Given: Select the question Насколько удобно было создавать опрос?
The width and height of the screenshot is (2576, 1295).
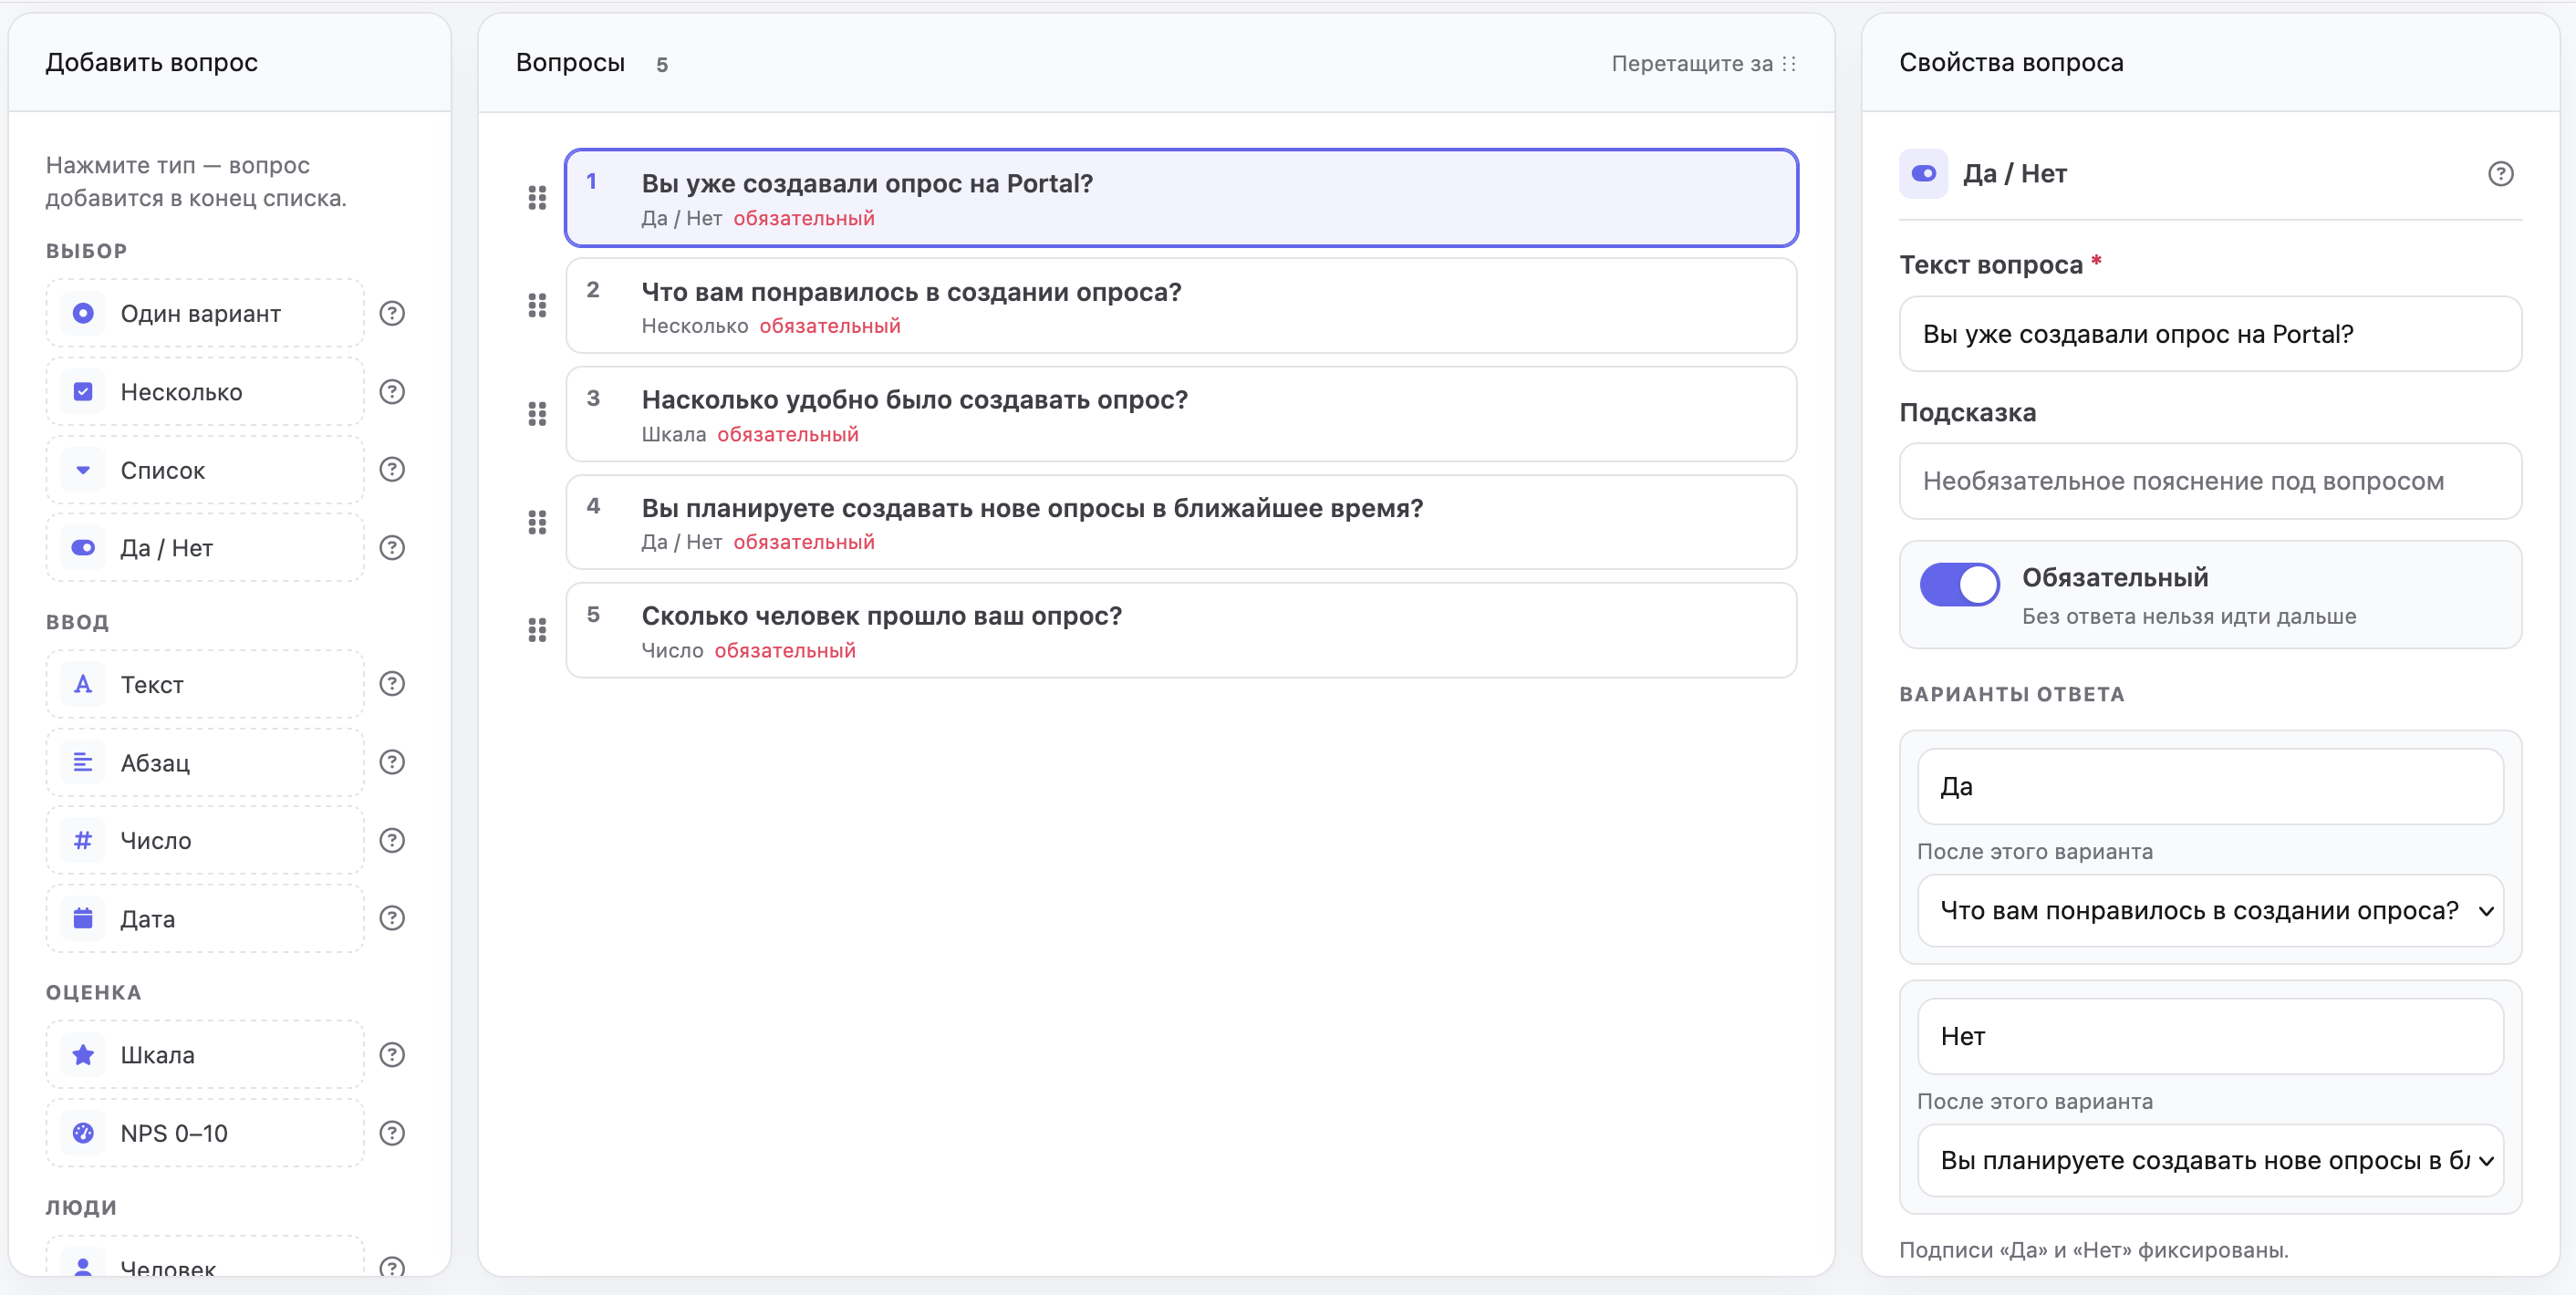Looking at the screenshot, I should [x=1181, y=414].
